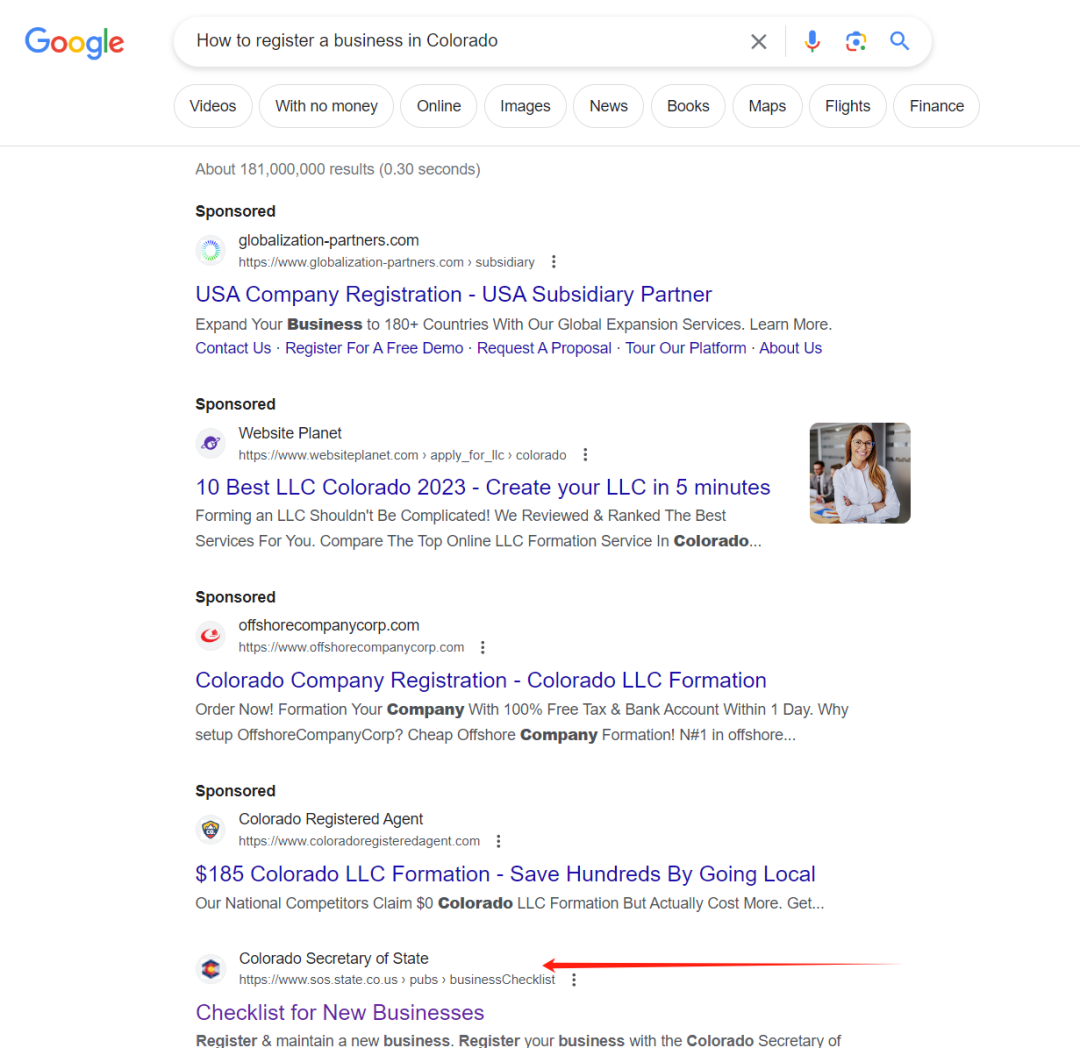
Task: Click the businesswoman thumbnail image
Action: point(860,473)
